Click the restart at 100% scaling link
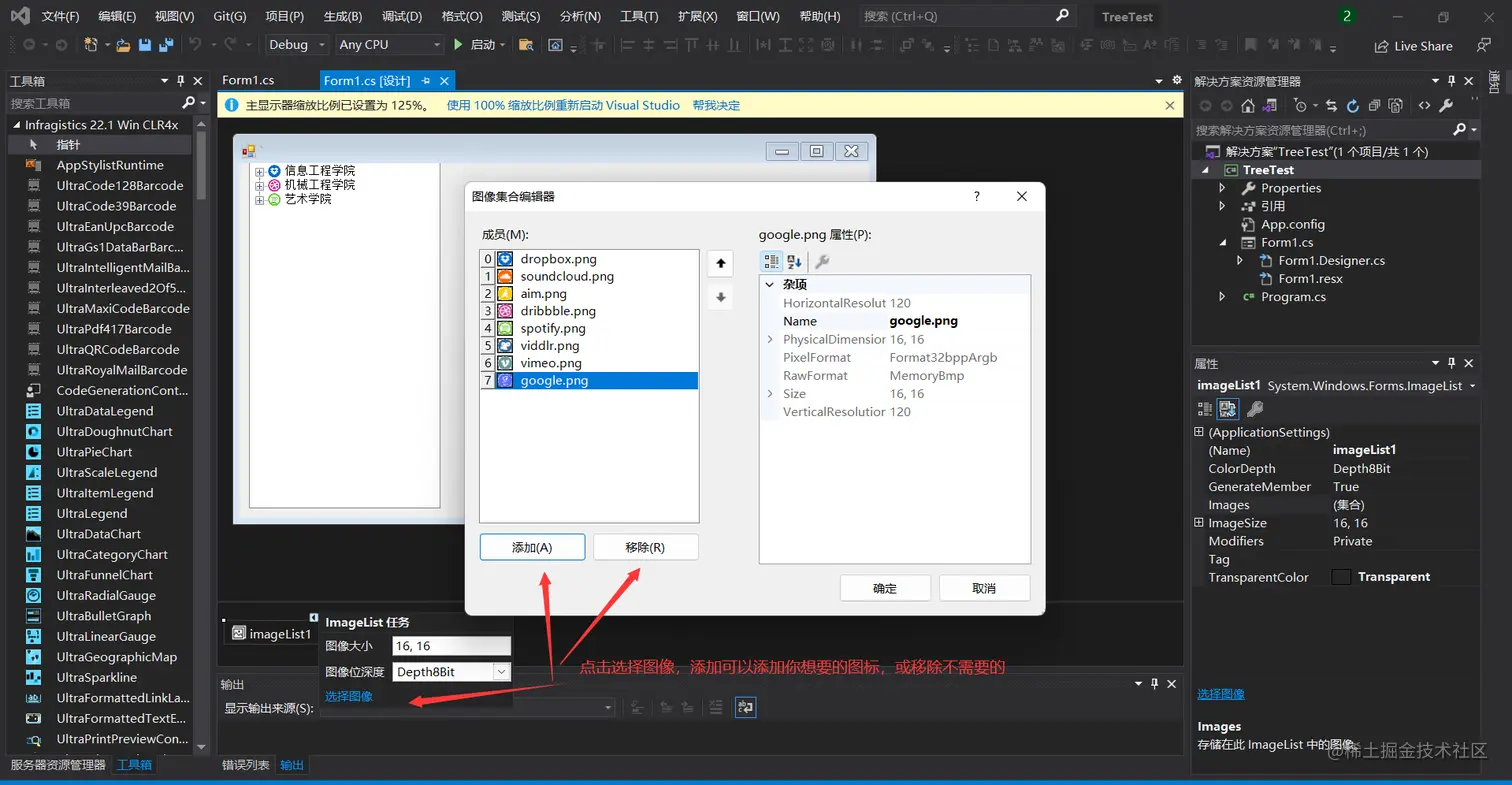This screenshot has width=1512, height=785. pyautogui.click(x=563, y=105)
